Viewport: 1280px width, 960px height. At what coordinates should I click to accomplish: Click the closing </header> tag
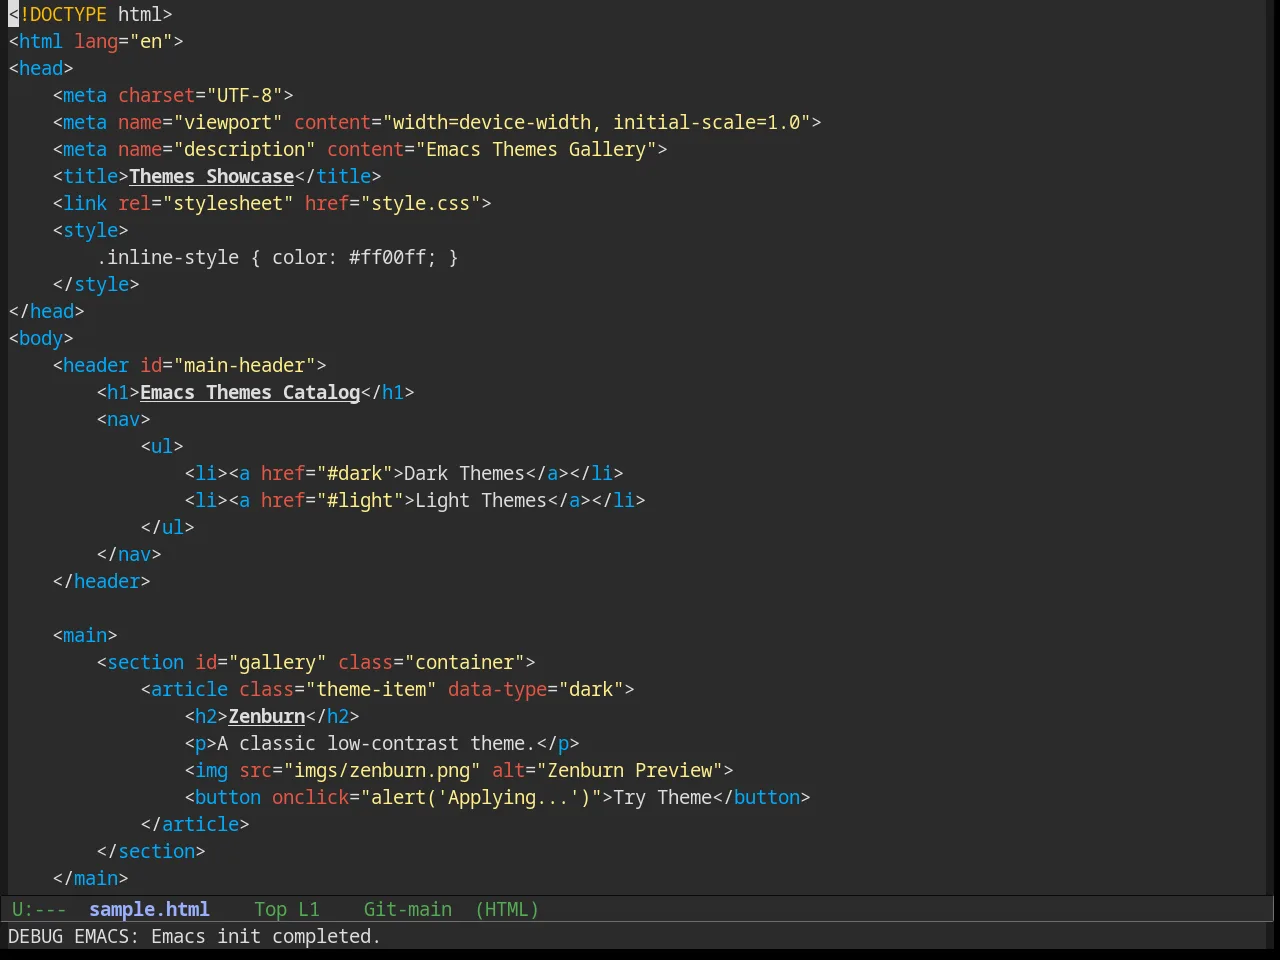point(102,581)
